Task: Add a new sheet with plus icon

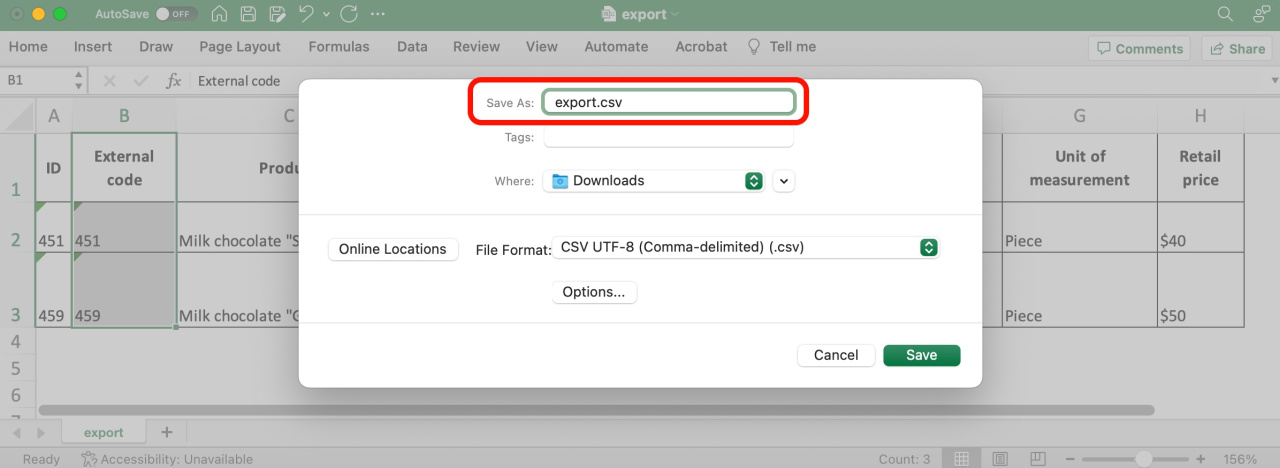Action: pyautogui.click(x=166, y=432)
